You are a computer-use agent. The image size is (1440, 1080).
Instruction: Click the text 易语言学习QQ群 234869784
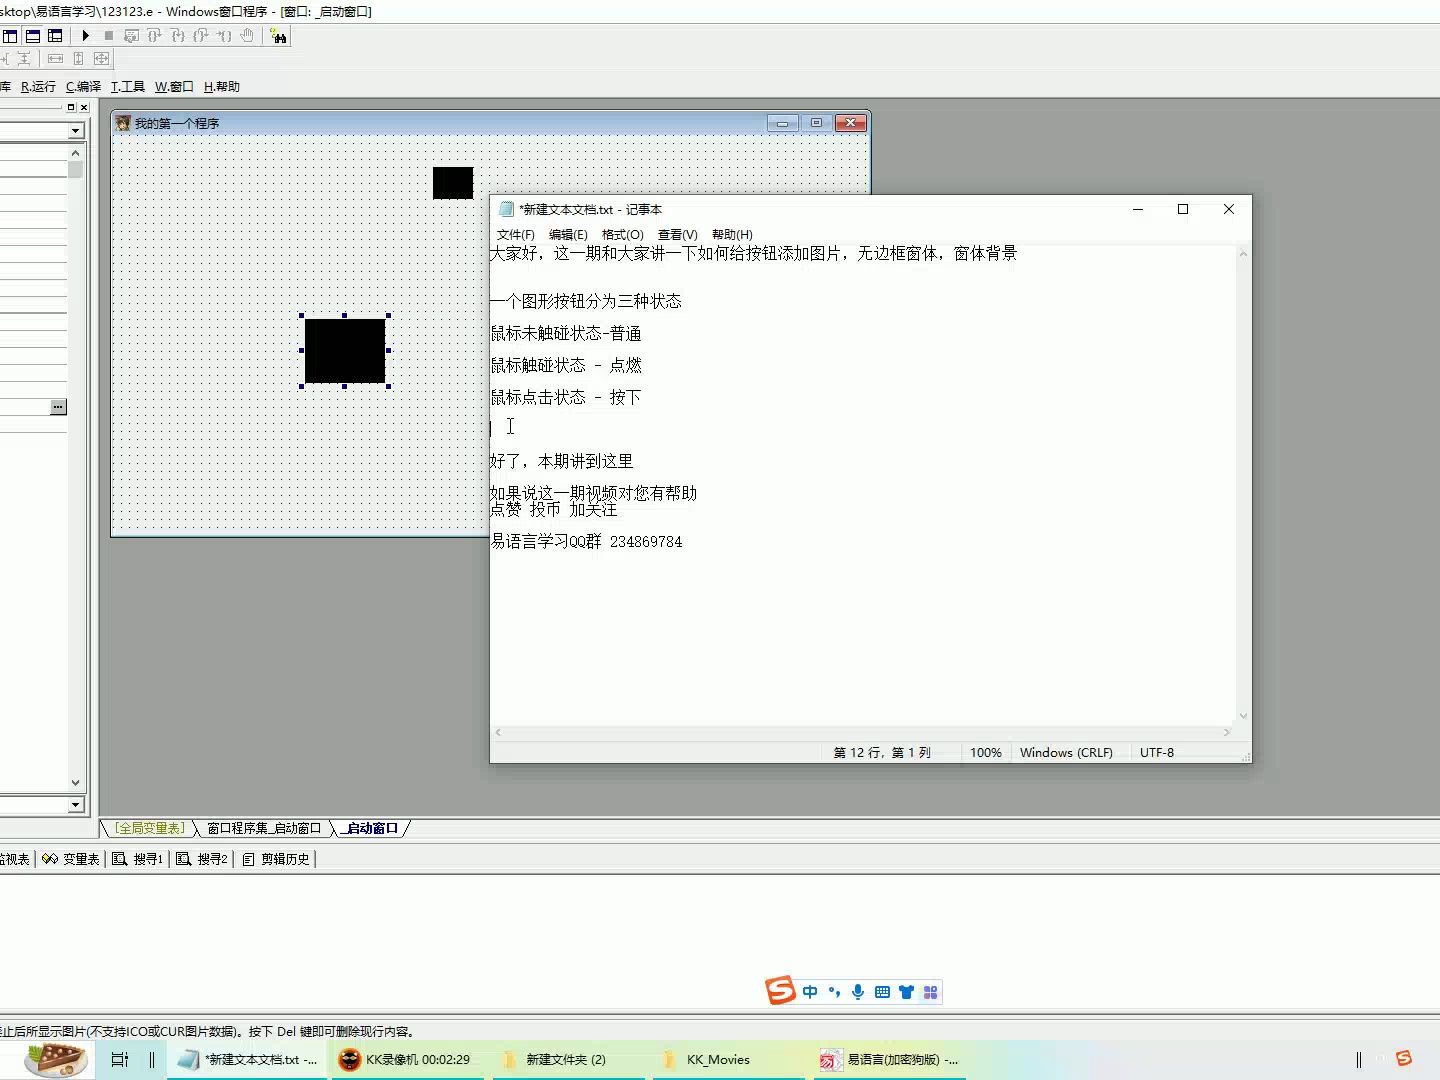(587, 541)
